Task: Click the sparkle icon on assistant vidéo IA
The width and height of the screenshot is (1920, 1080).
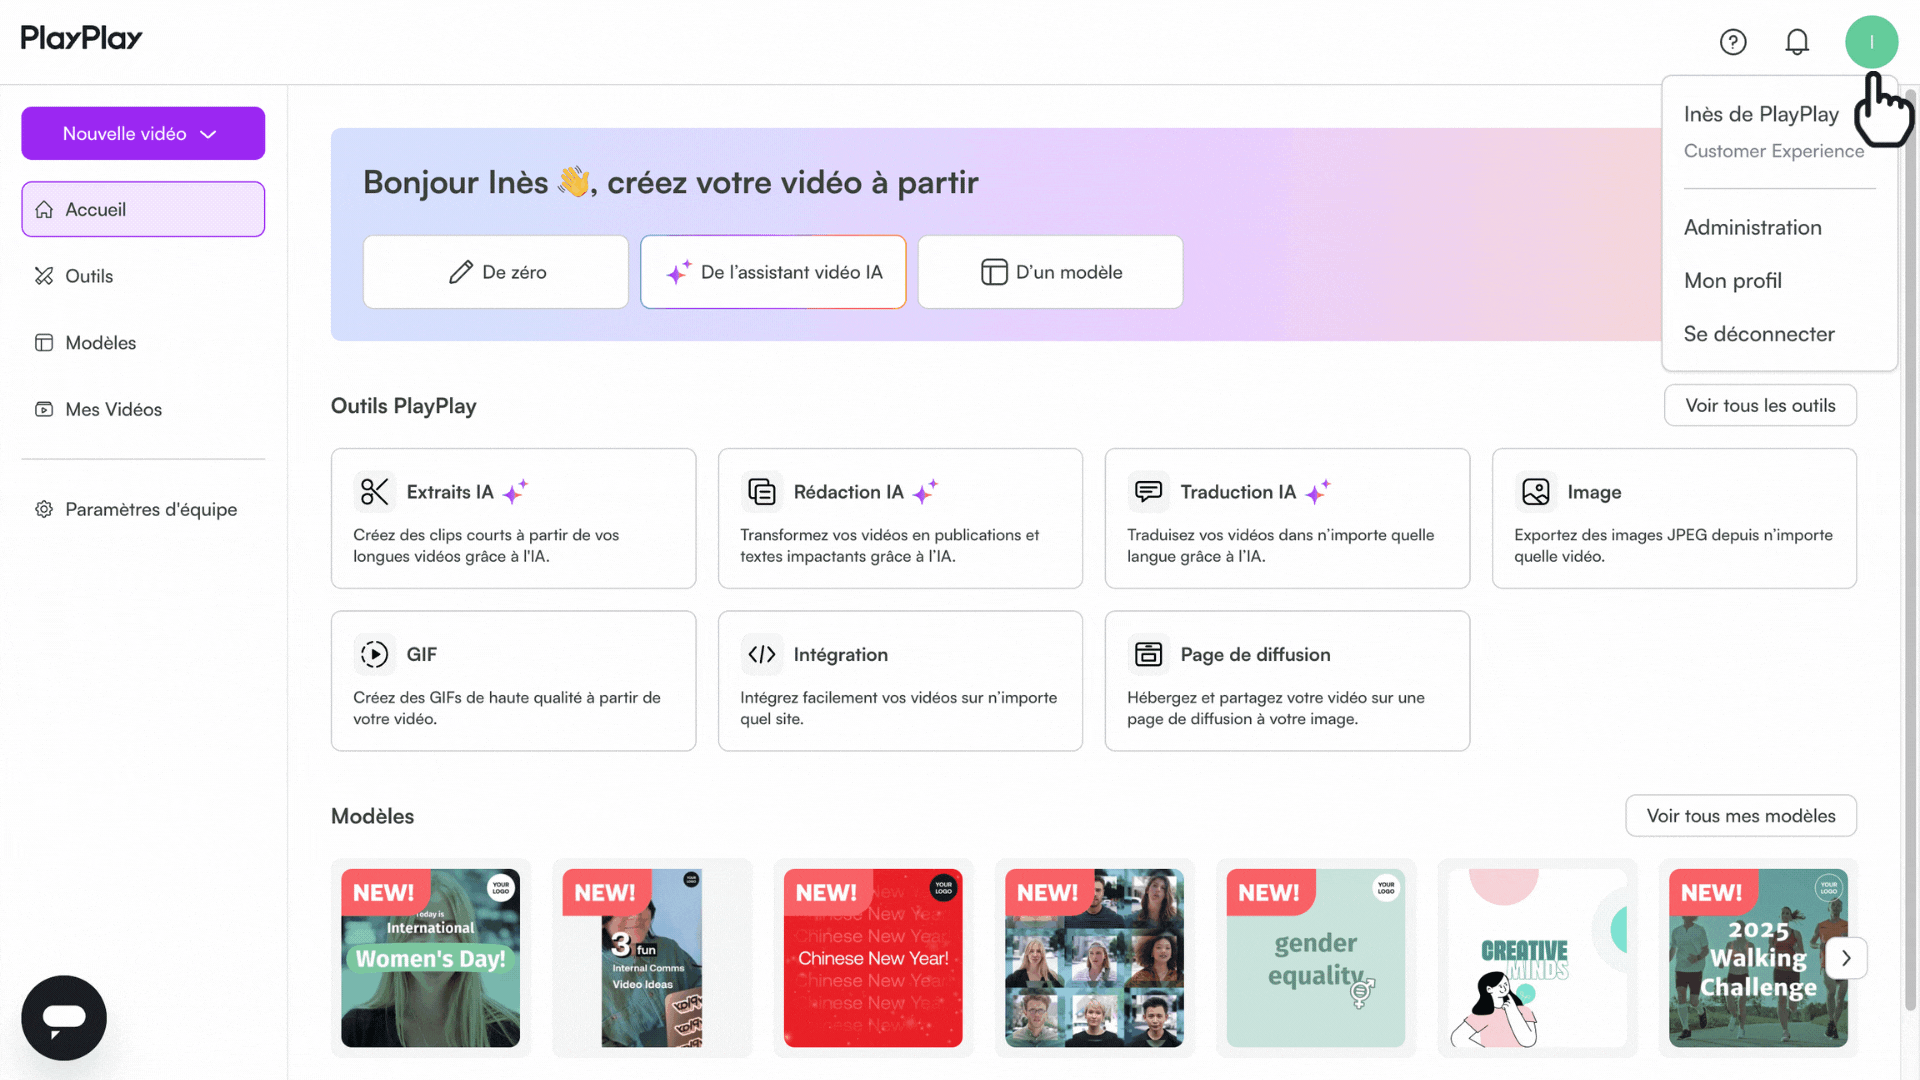Action: click(679, 272)
